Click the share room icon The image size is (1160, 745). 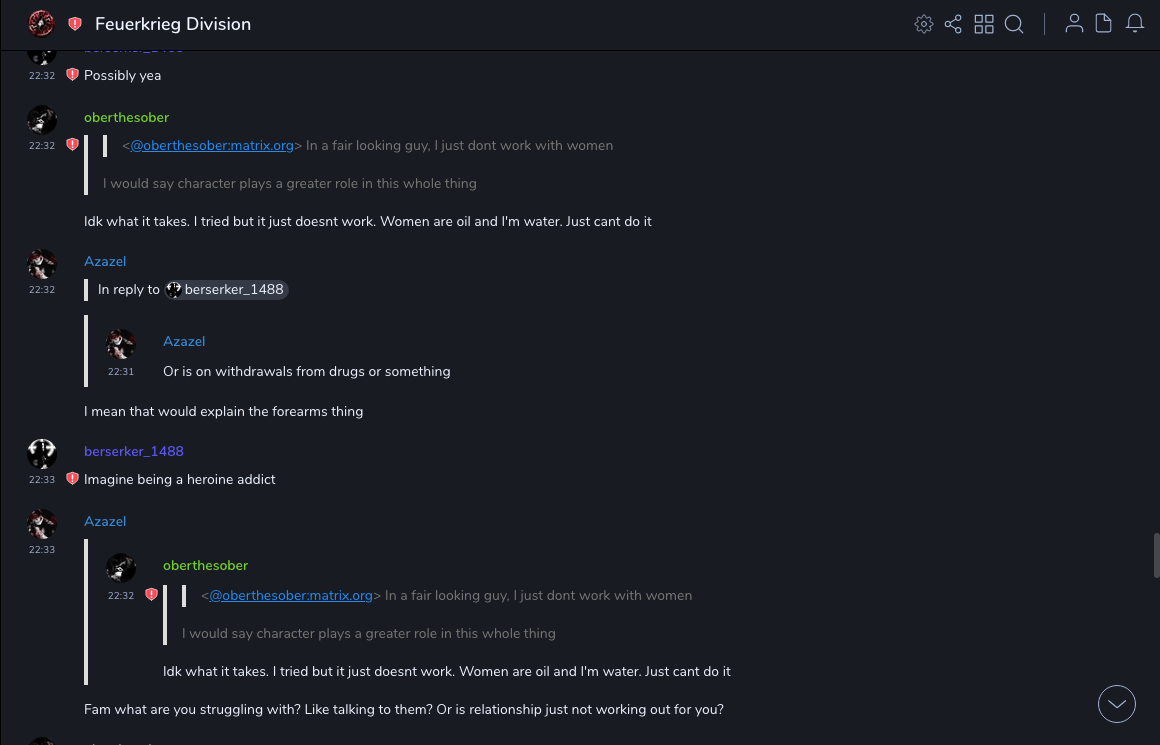coord(953,24)
